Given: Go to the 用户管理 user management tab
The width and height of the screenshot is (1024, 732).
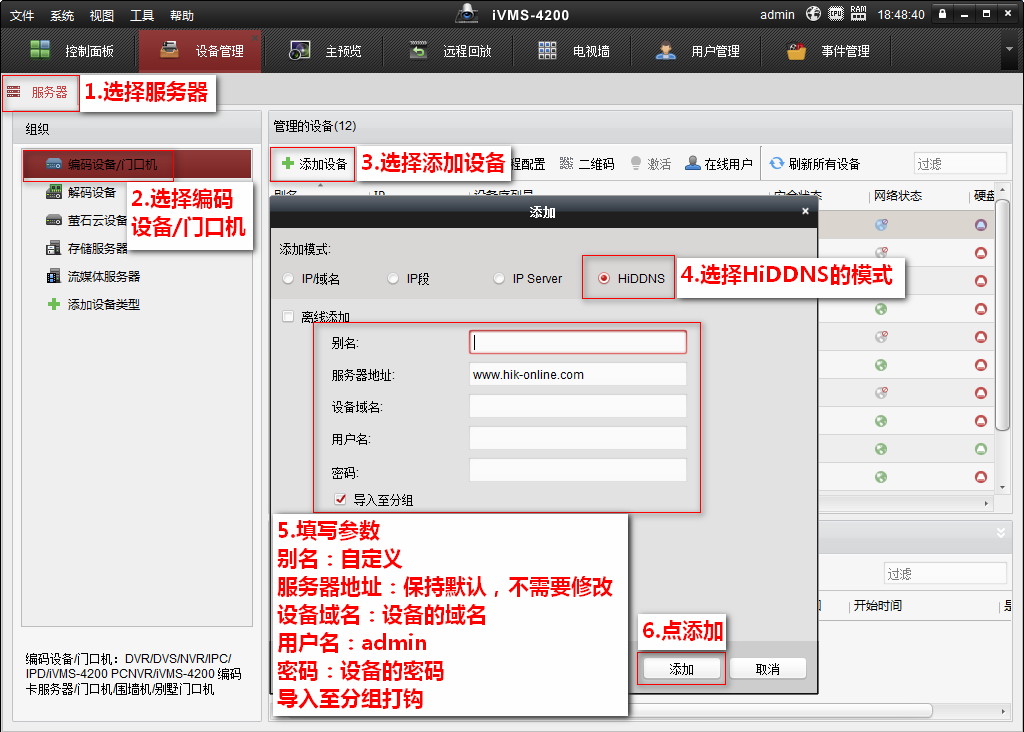Looking at the screenshot, I should [697, 51].
